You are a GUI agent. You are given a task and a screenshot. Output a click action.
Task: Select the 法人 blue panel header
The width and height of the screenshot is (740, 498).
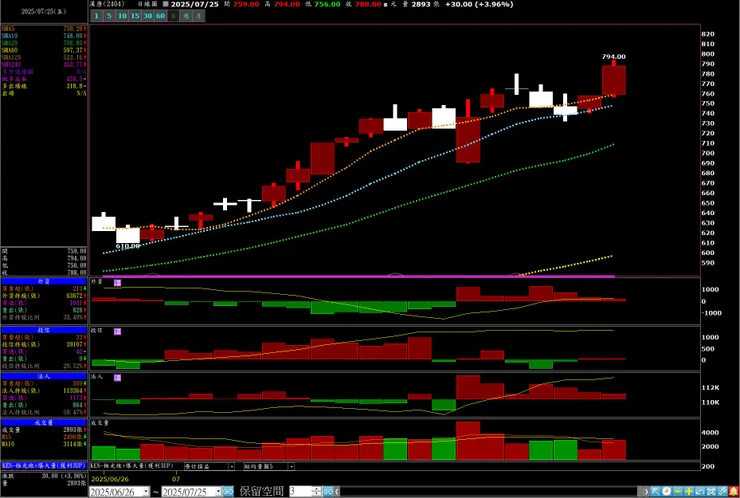[43, 376]
